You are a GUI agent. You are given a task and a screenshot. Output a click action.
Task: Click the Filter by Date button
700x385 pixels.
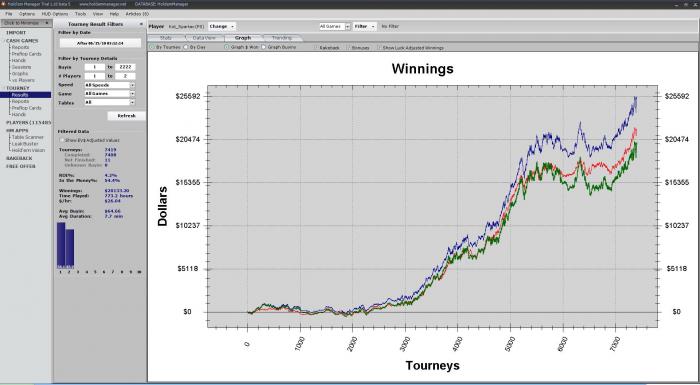pos(100,43)
